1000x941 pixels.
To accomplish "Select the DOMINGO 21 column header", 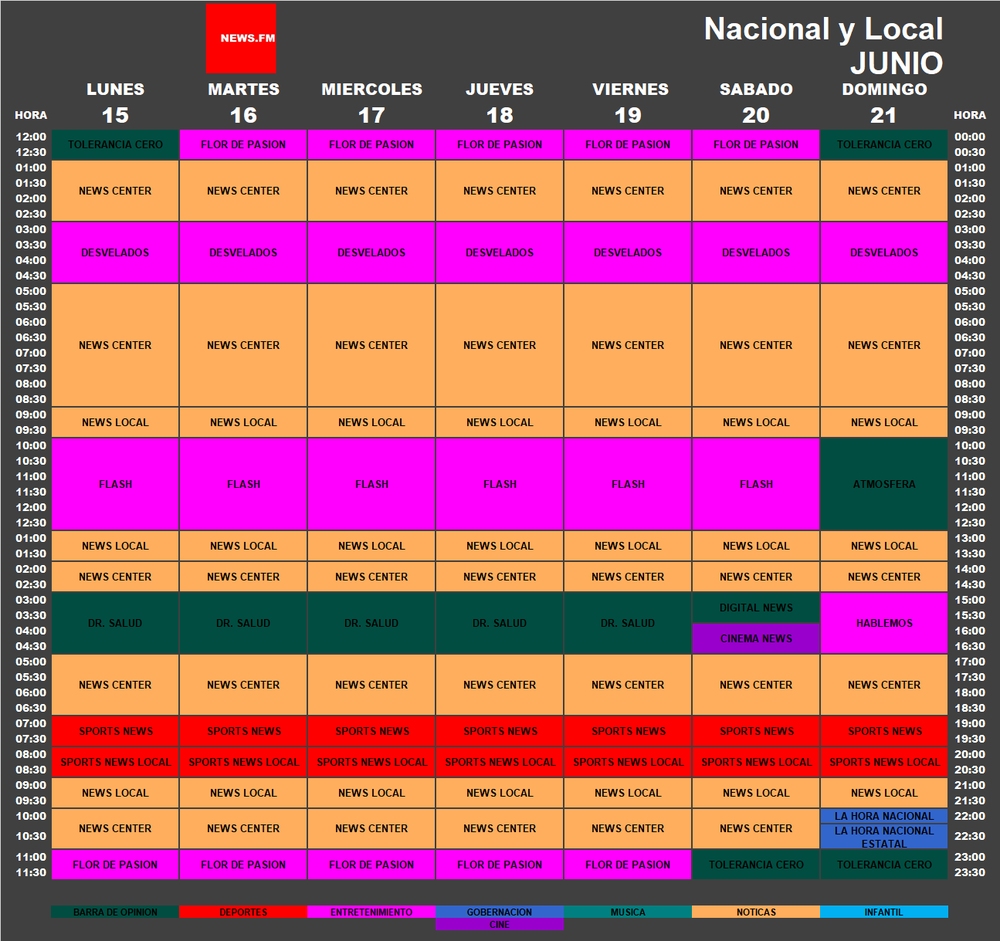I will (x=883, y=98).
